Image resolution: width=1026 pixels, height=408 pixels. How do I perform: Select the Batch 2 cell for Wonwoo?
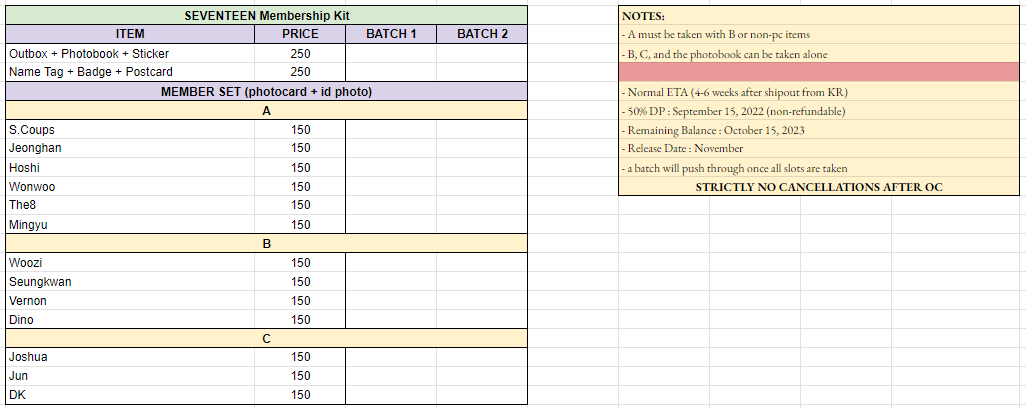(482, 186)
